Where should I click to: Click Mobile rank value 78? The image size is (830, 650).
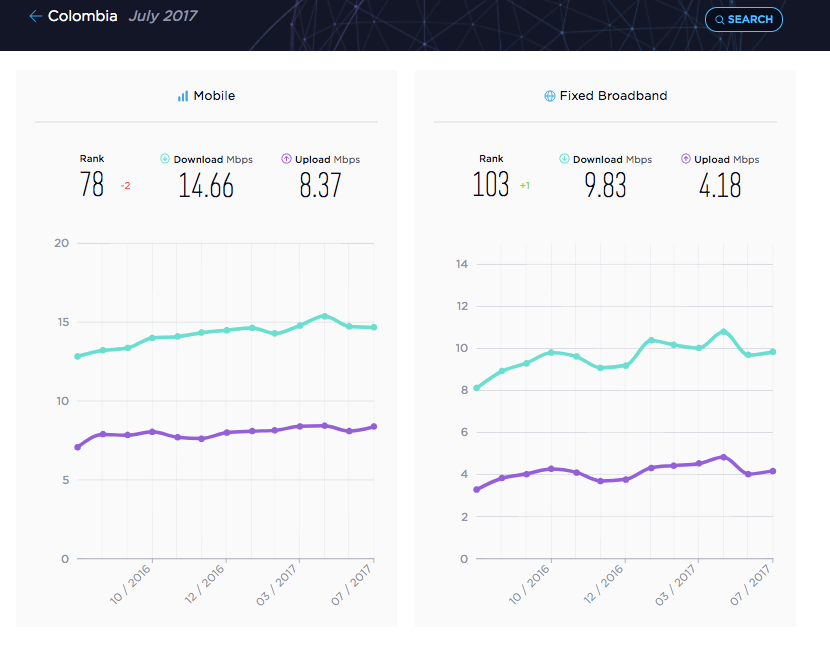(x=92, y=184)
